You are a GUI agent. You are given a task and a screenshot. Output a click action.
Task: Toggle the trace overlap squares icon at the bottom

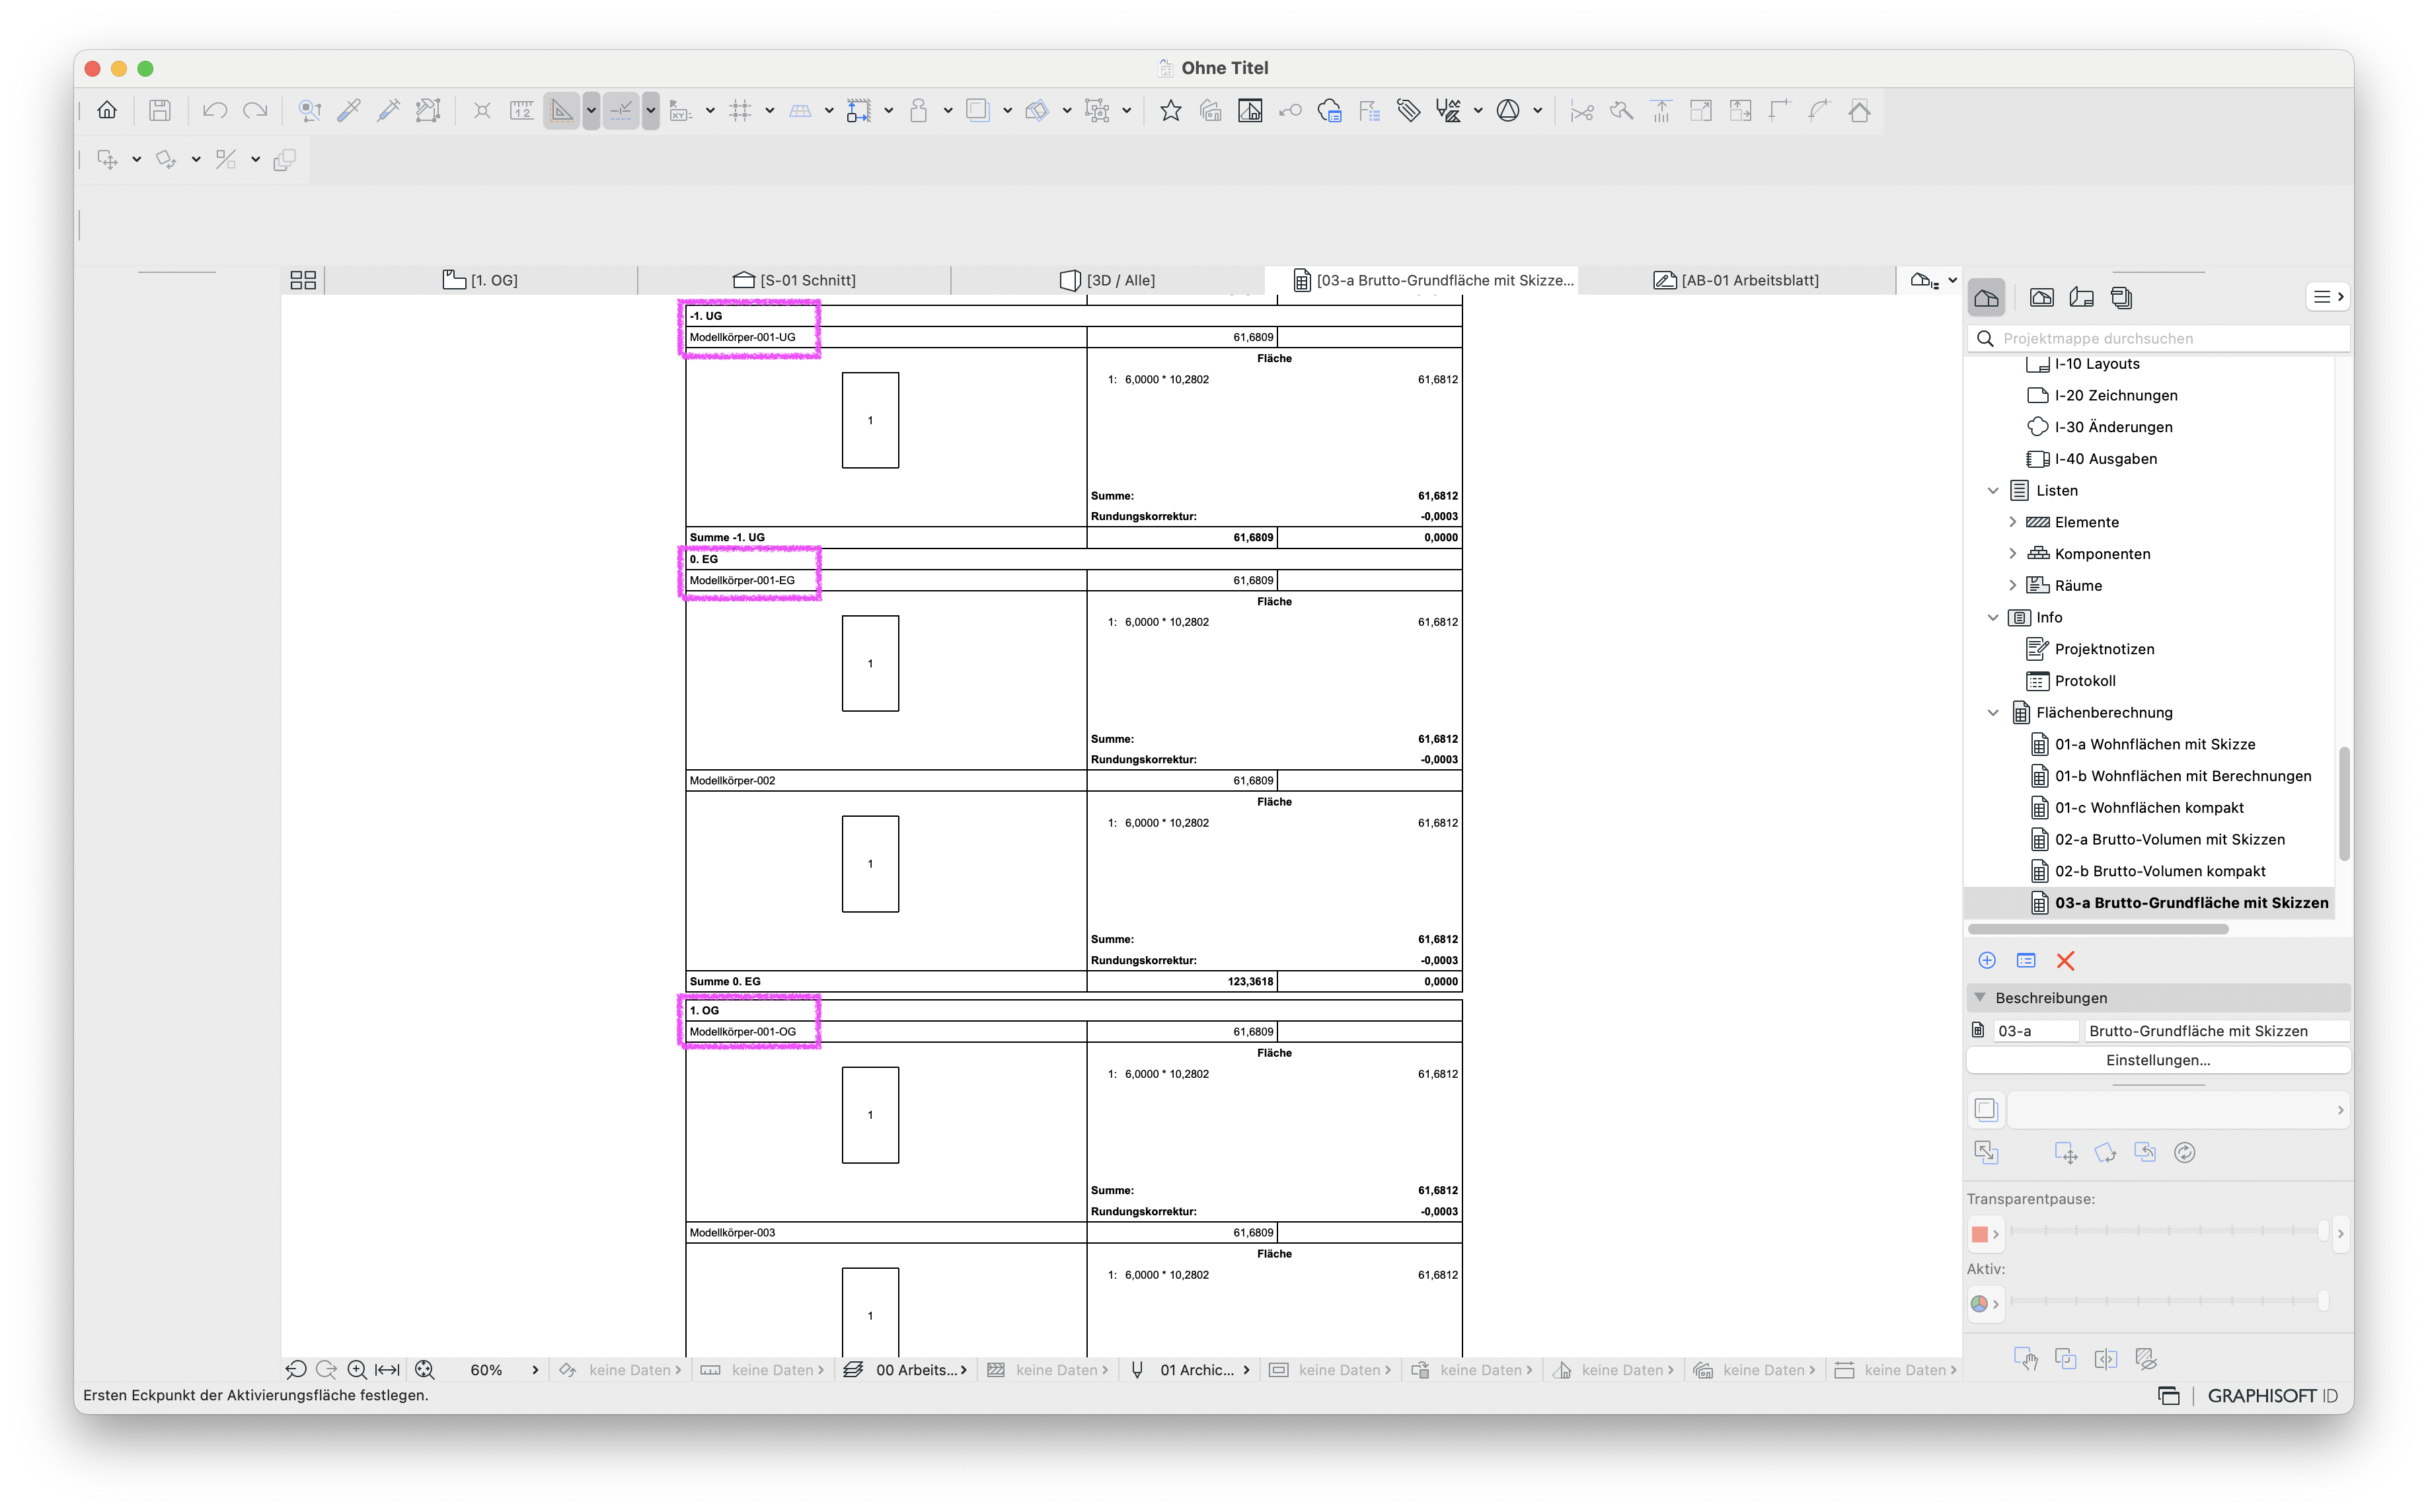click(x=2065, y=1359)
